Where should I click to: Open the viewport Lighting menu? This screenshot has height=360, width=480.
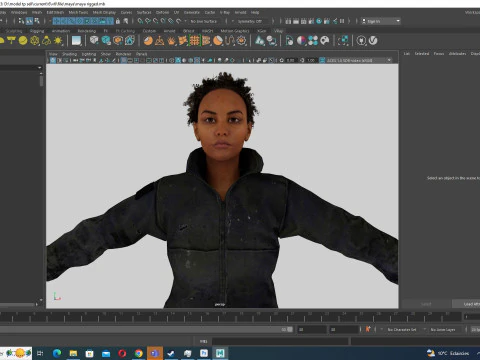tap(89, 54)
